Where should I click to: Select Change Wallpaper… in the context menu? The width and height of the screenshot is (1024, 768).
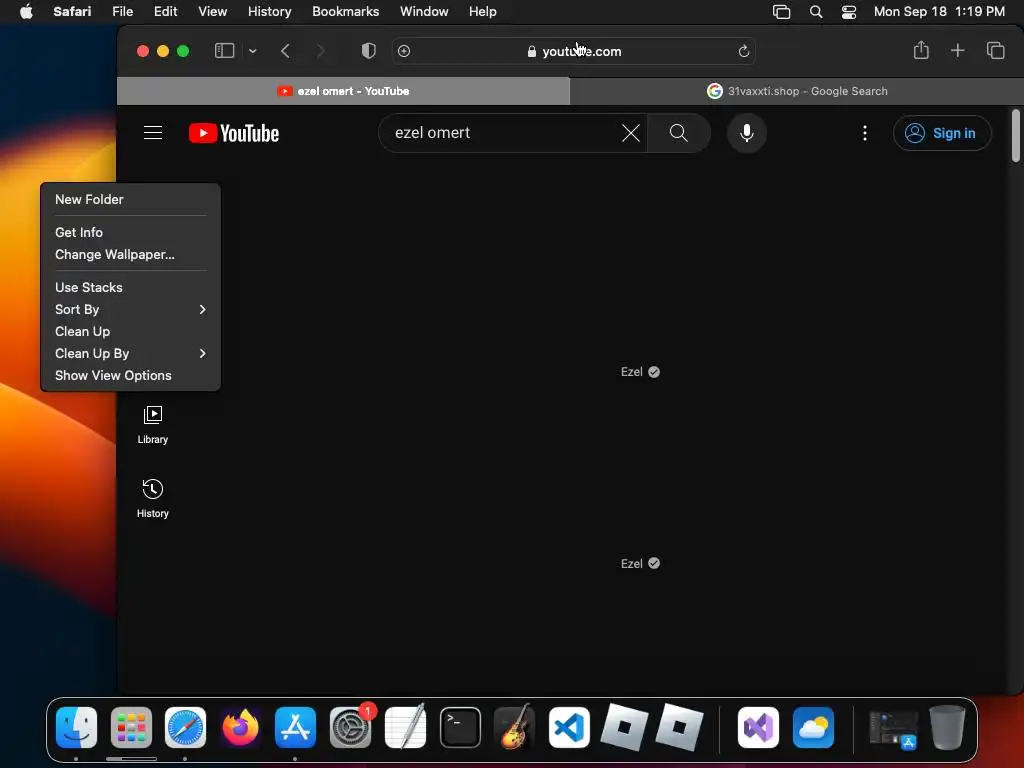[131, 255]
